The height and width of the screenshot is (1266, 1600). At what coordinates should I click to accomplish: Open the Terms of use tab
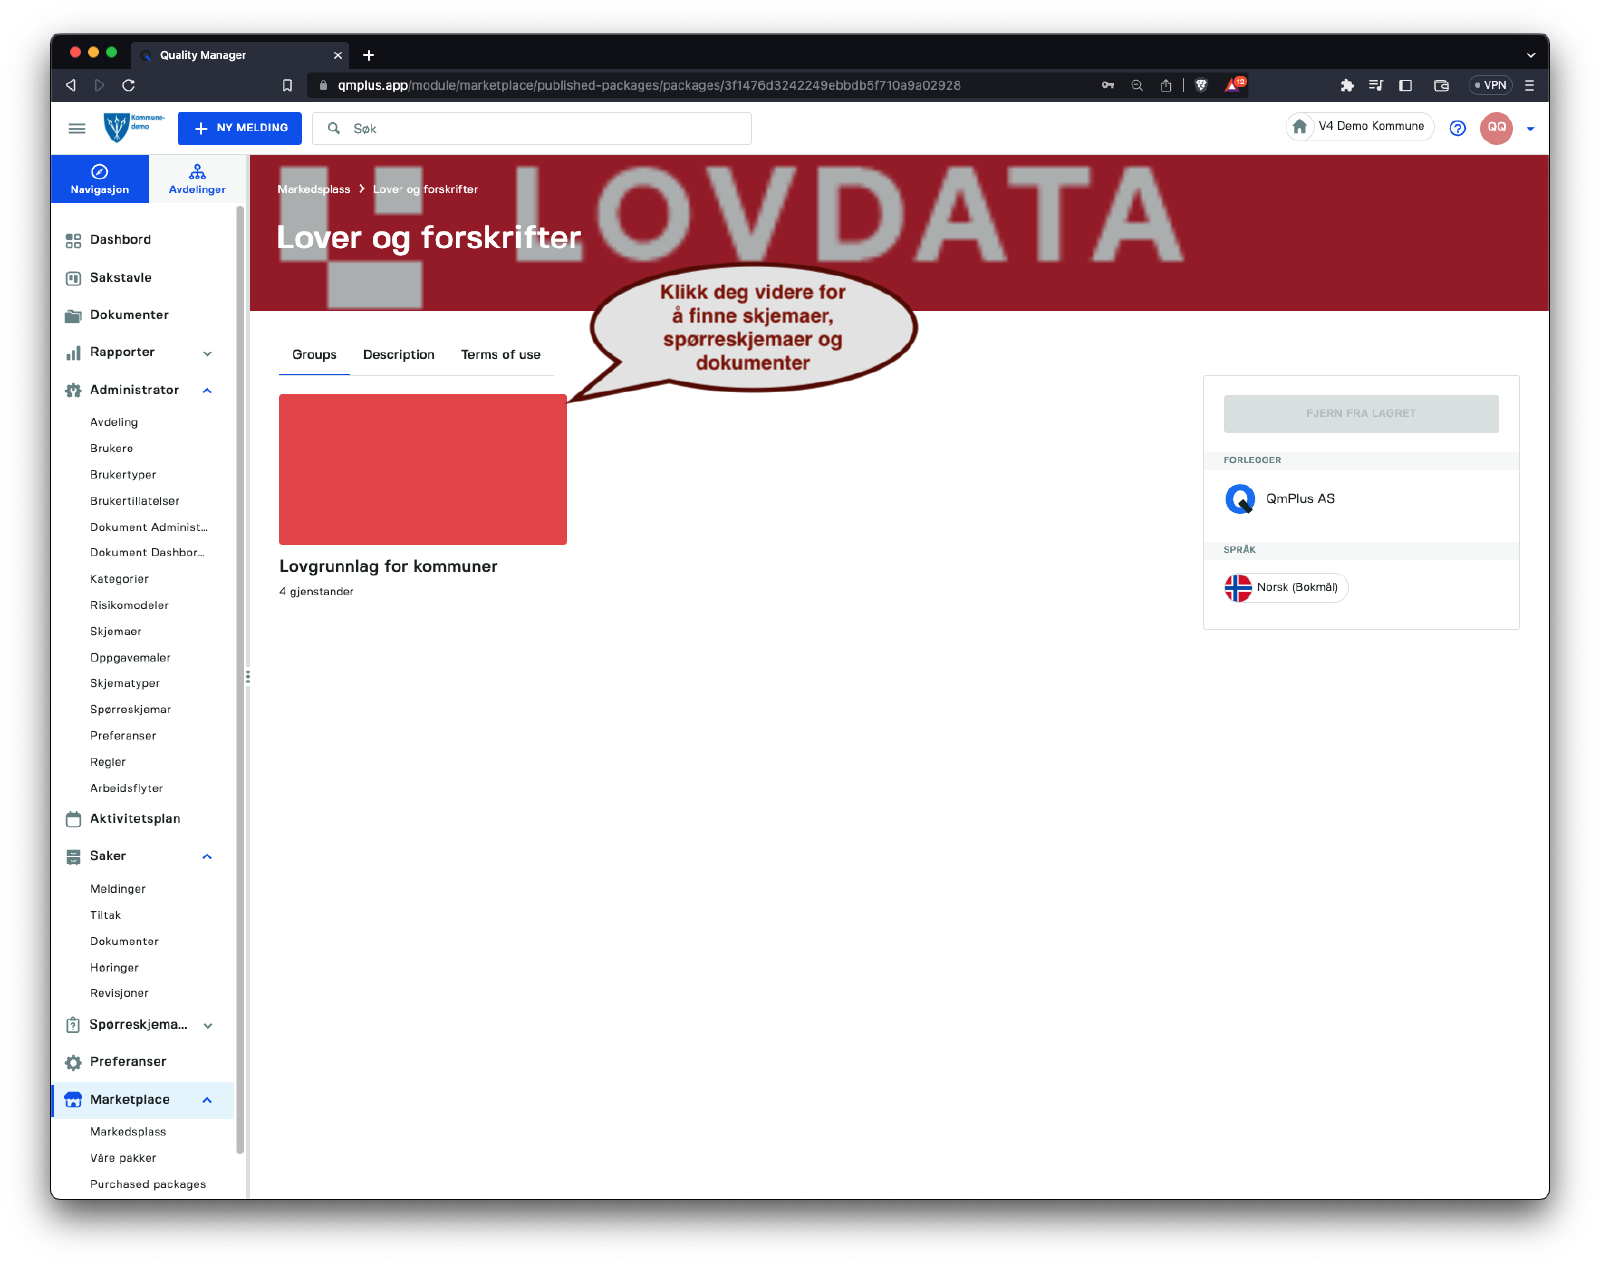[500, 355]
